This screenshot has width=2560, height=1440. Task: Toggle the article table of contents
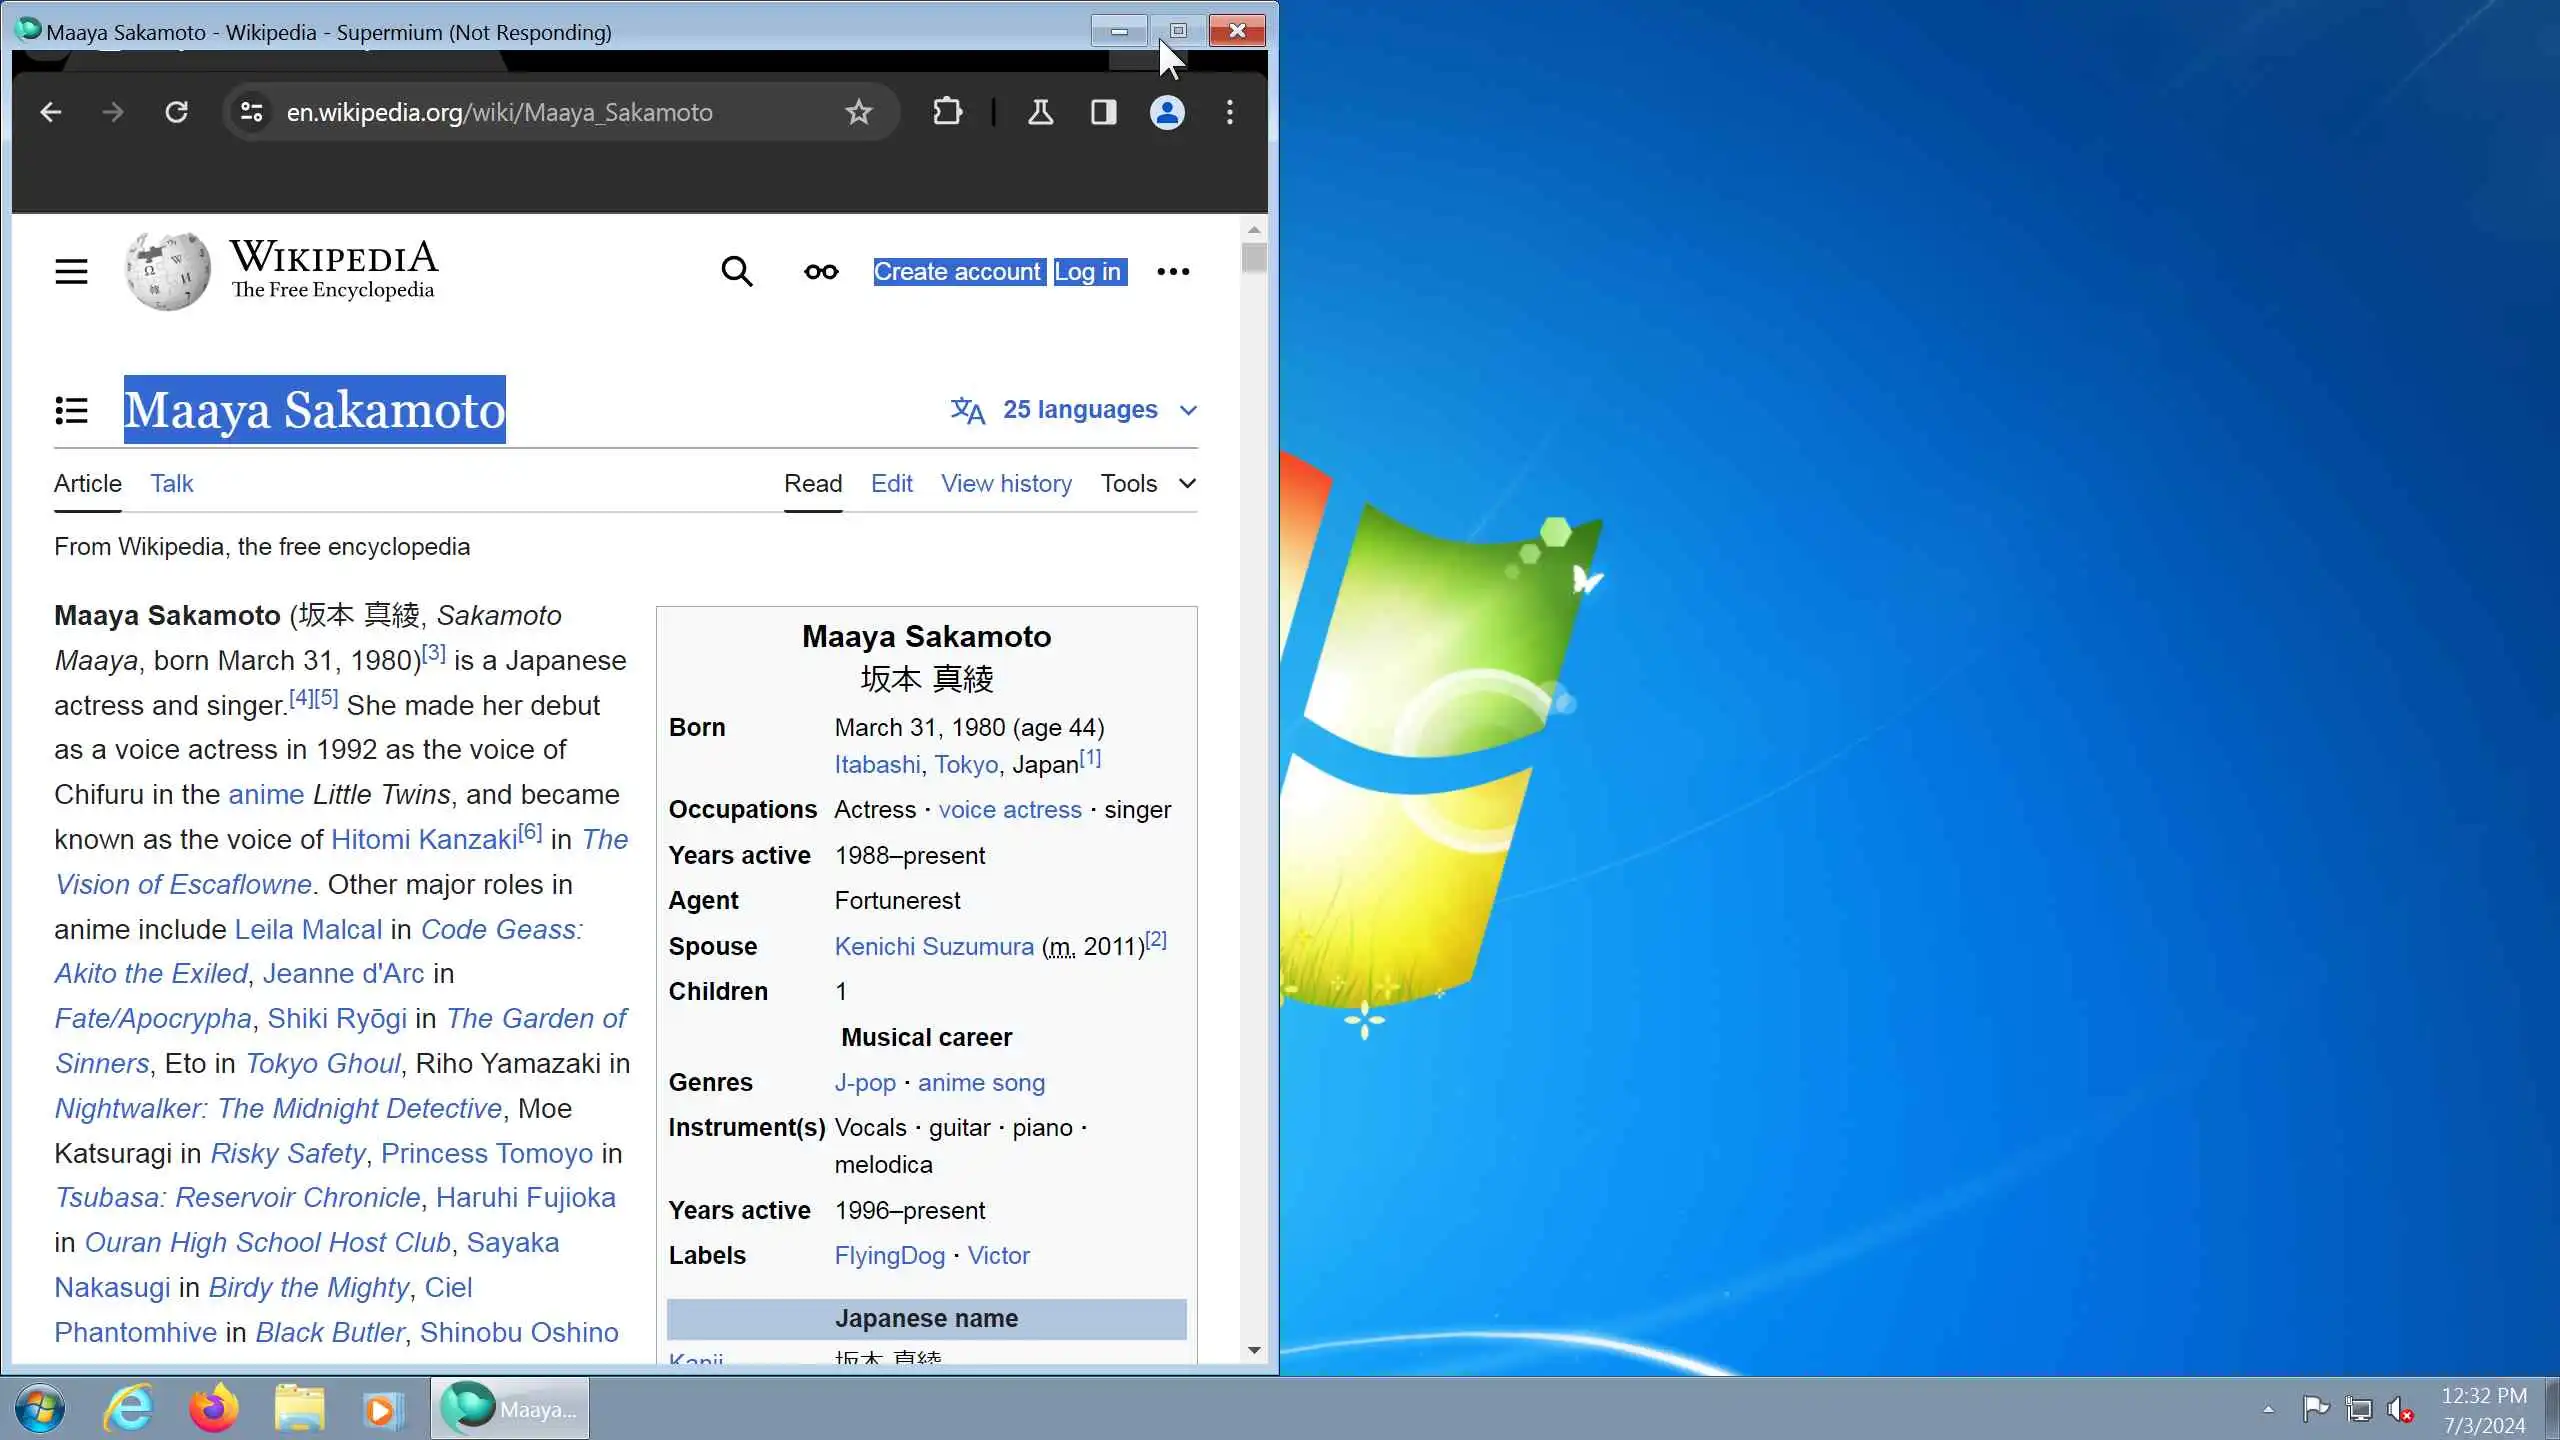[x=71, y=410]
